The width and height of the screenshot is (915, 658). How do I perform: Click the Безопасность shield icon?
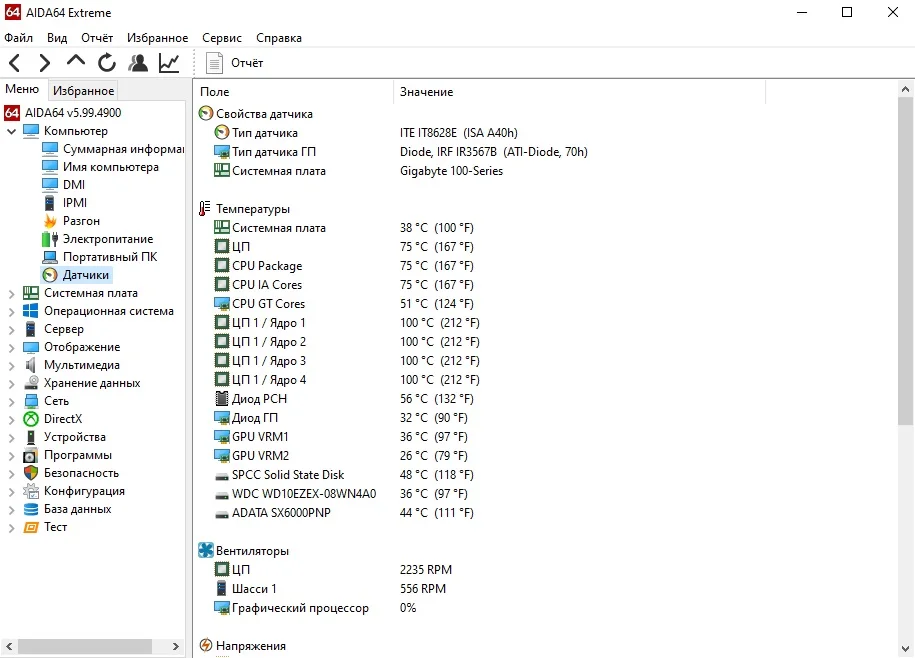click(31, 473)
